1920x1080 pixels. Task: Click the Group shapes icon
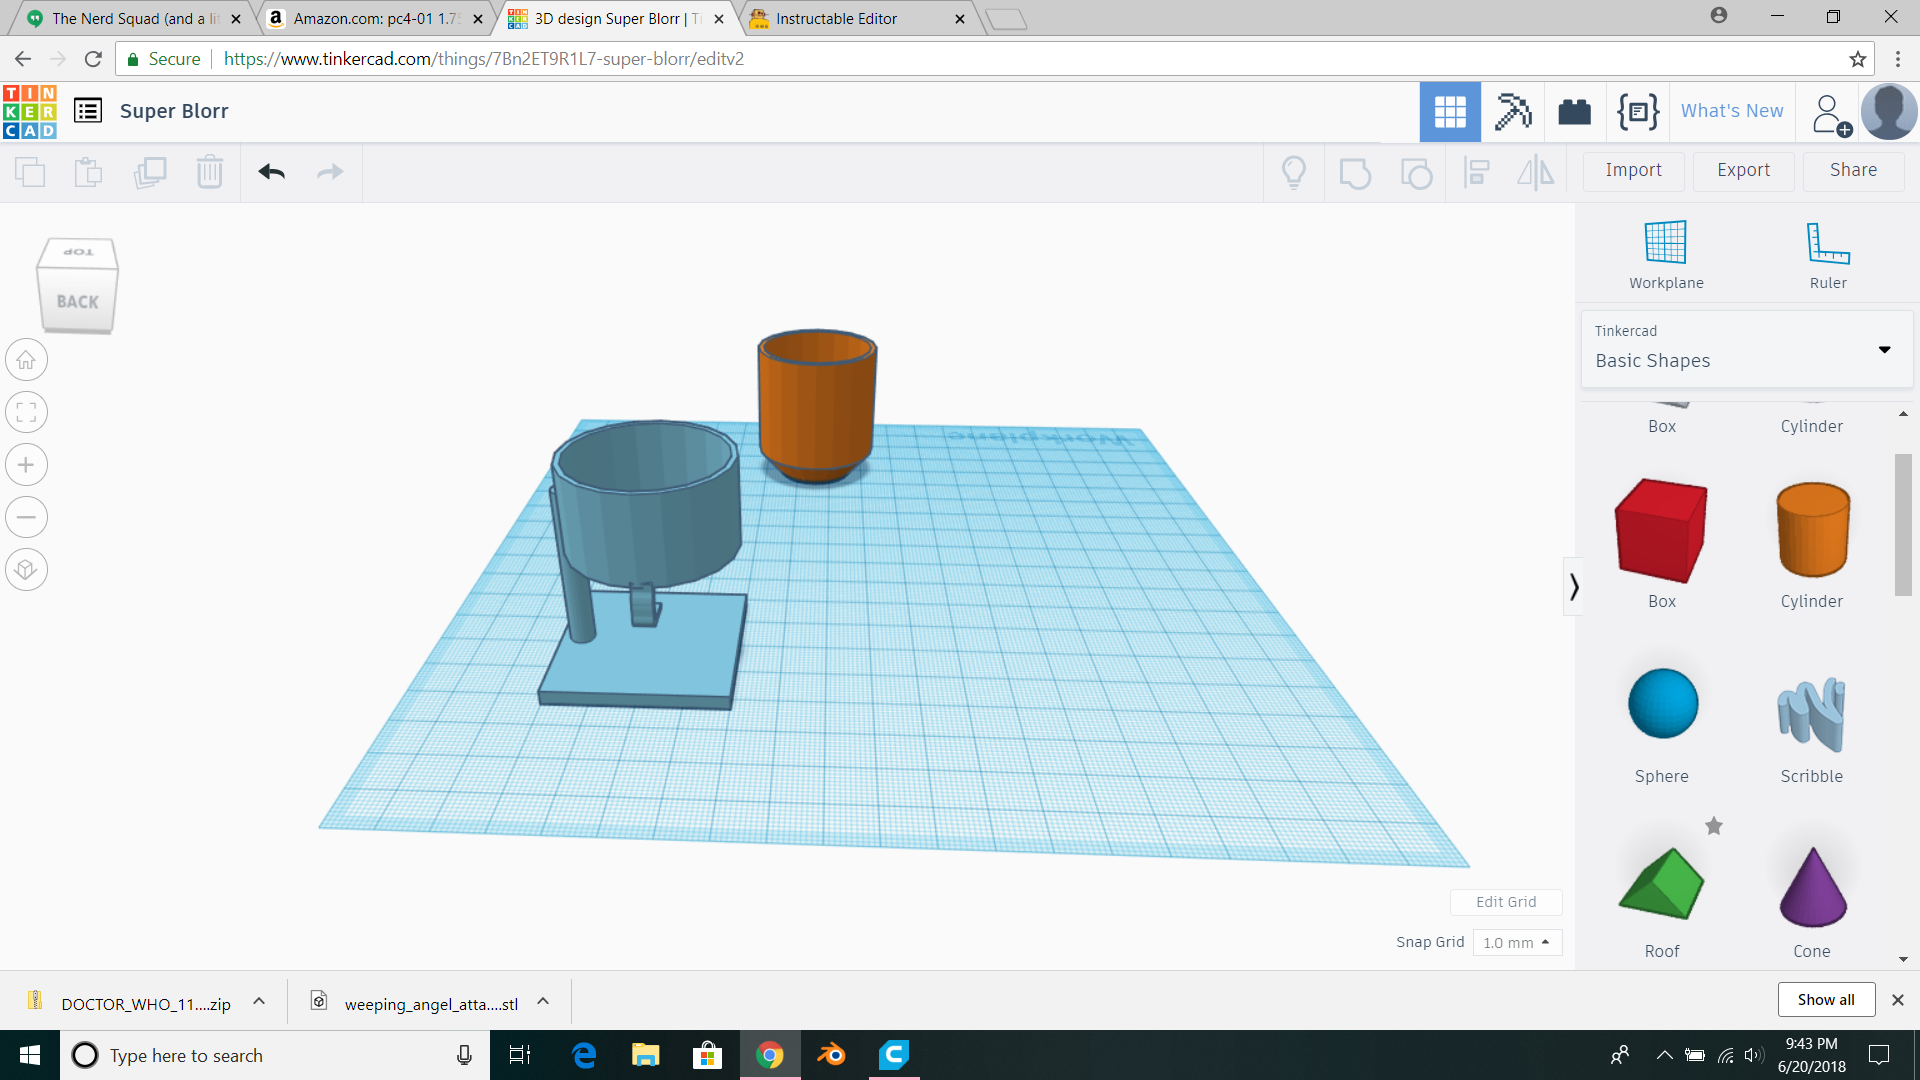coord(1355,172)
